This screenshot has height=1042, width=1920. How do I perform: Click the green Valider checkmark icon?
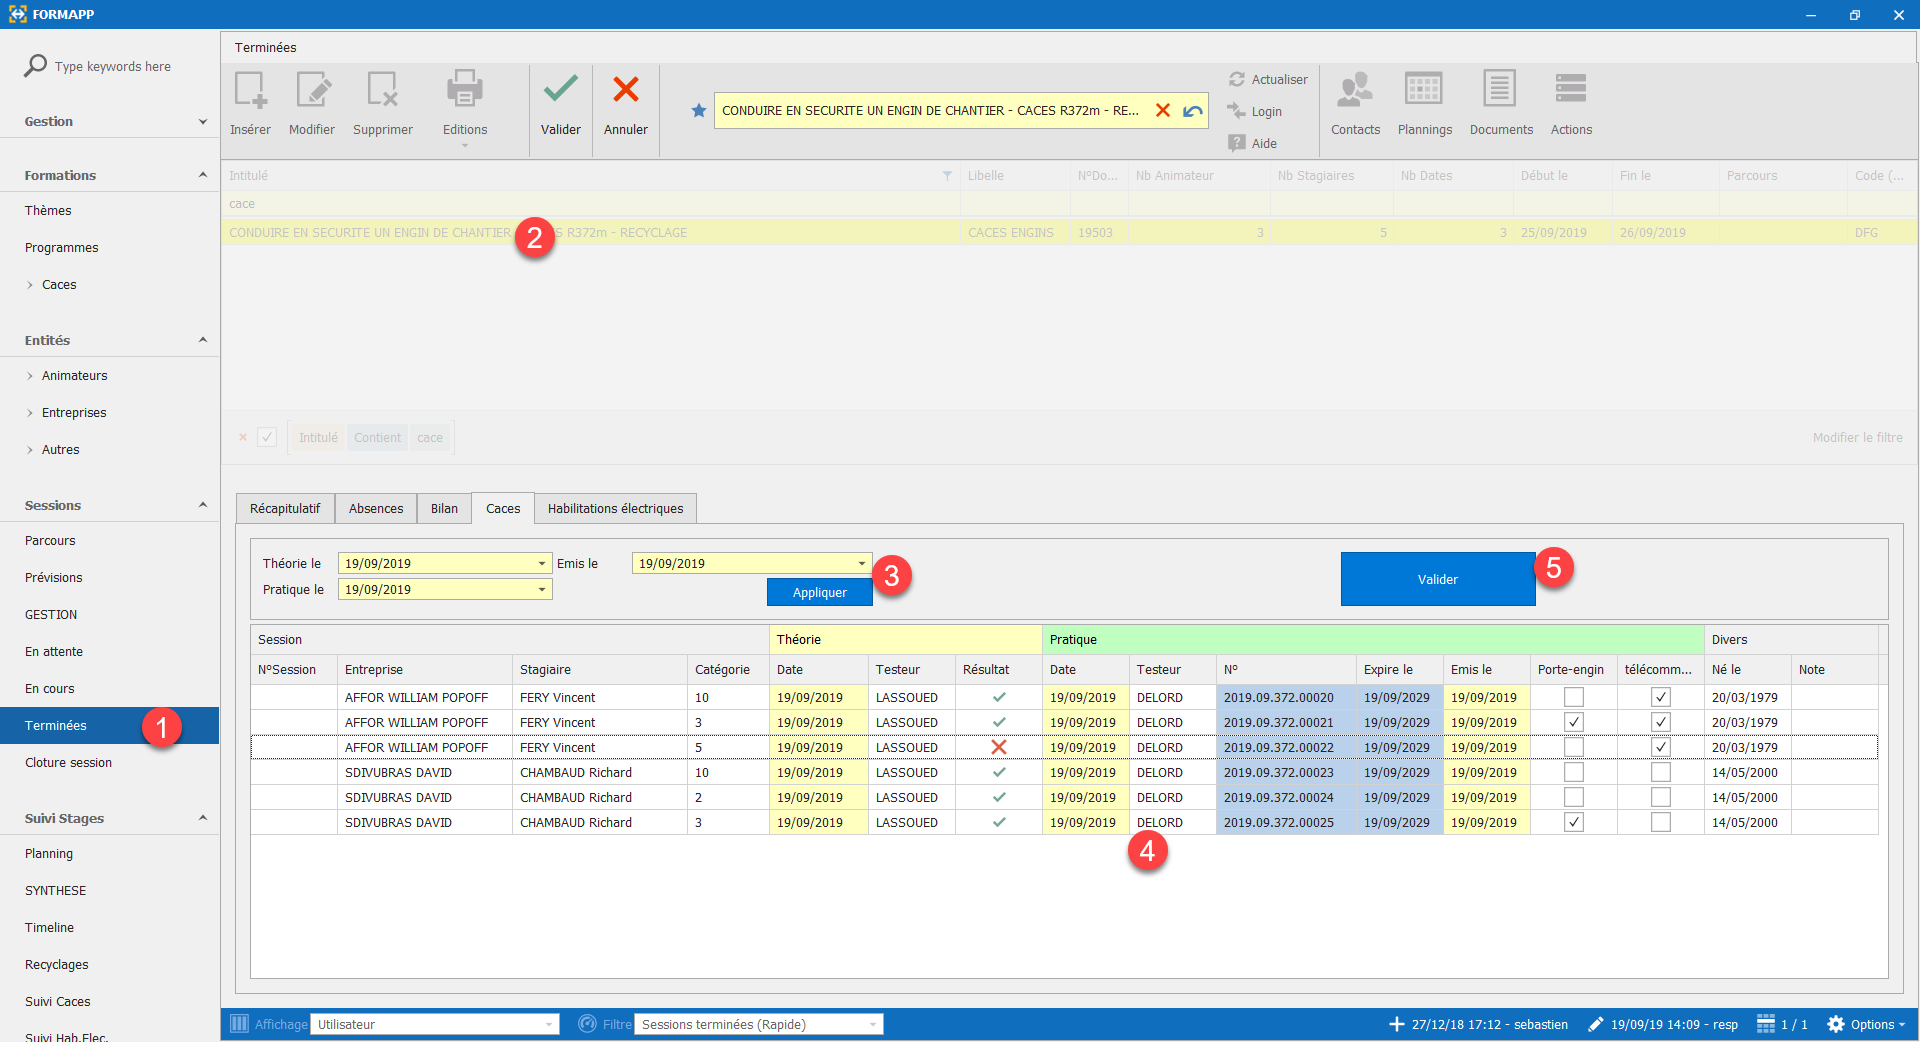[560, 89]
